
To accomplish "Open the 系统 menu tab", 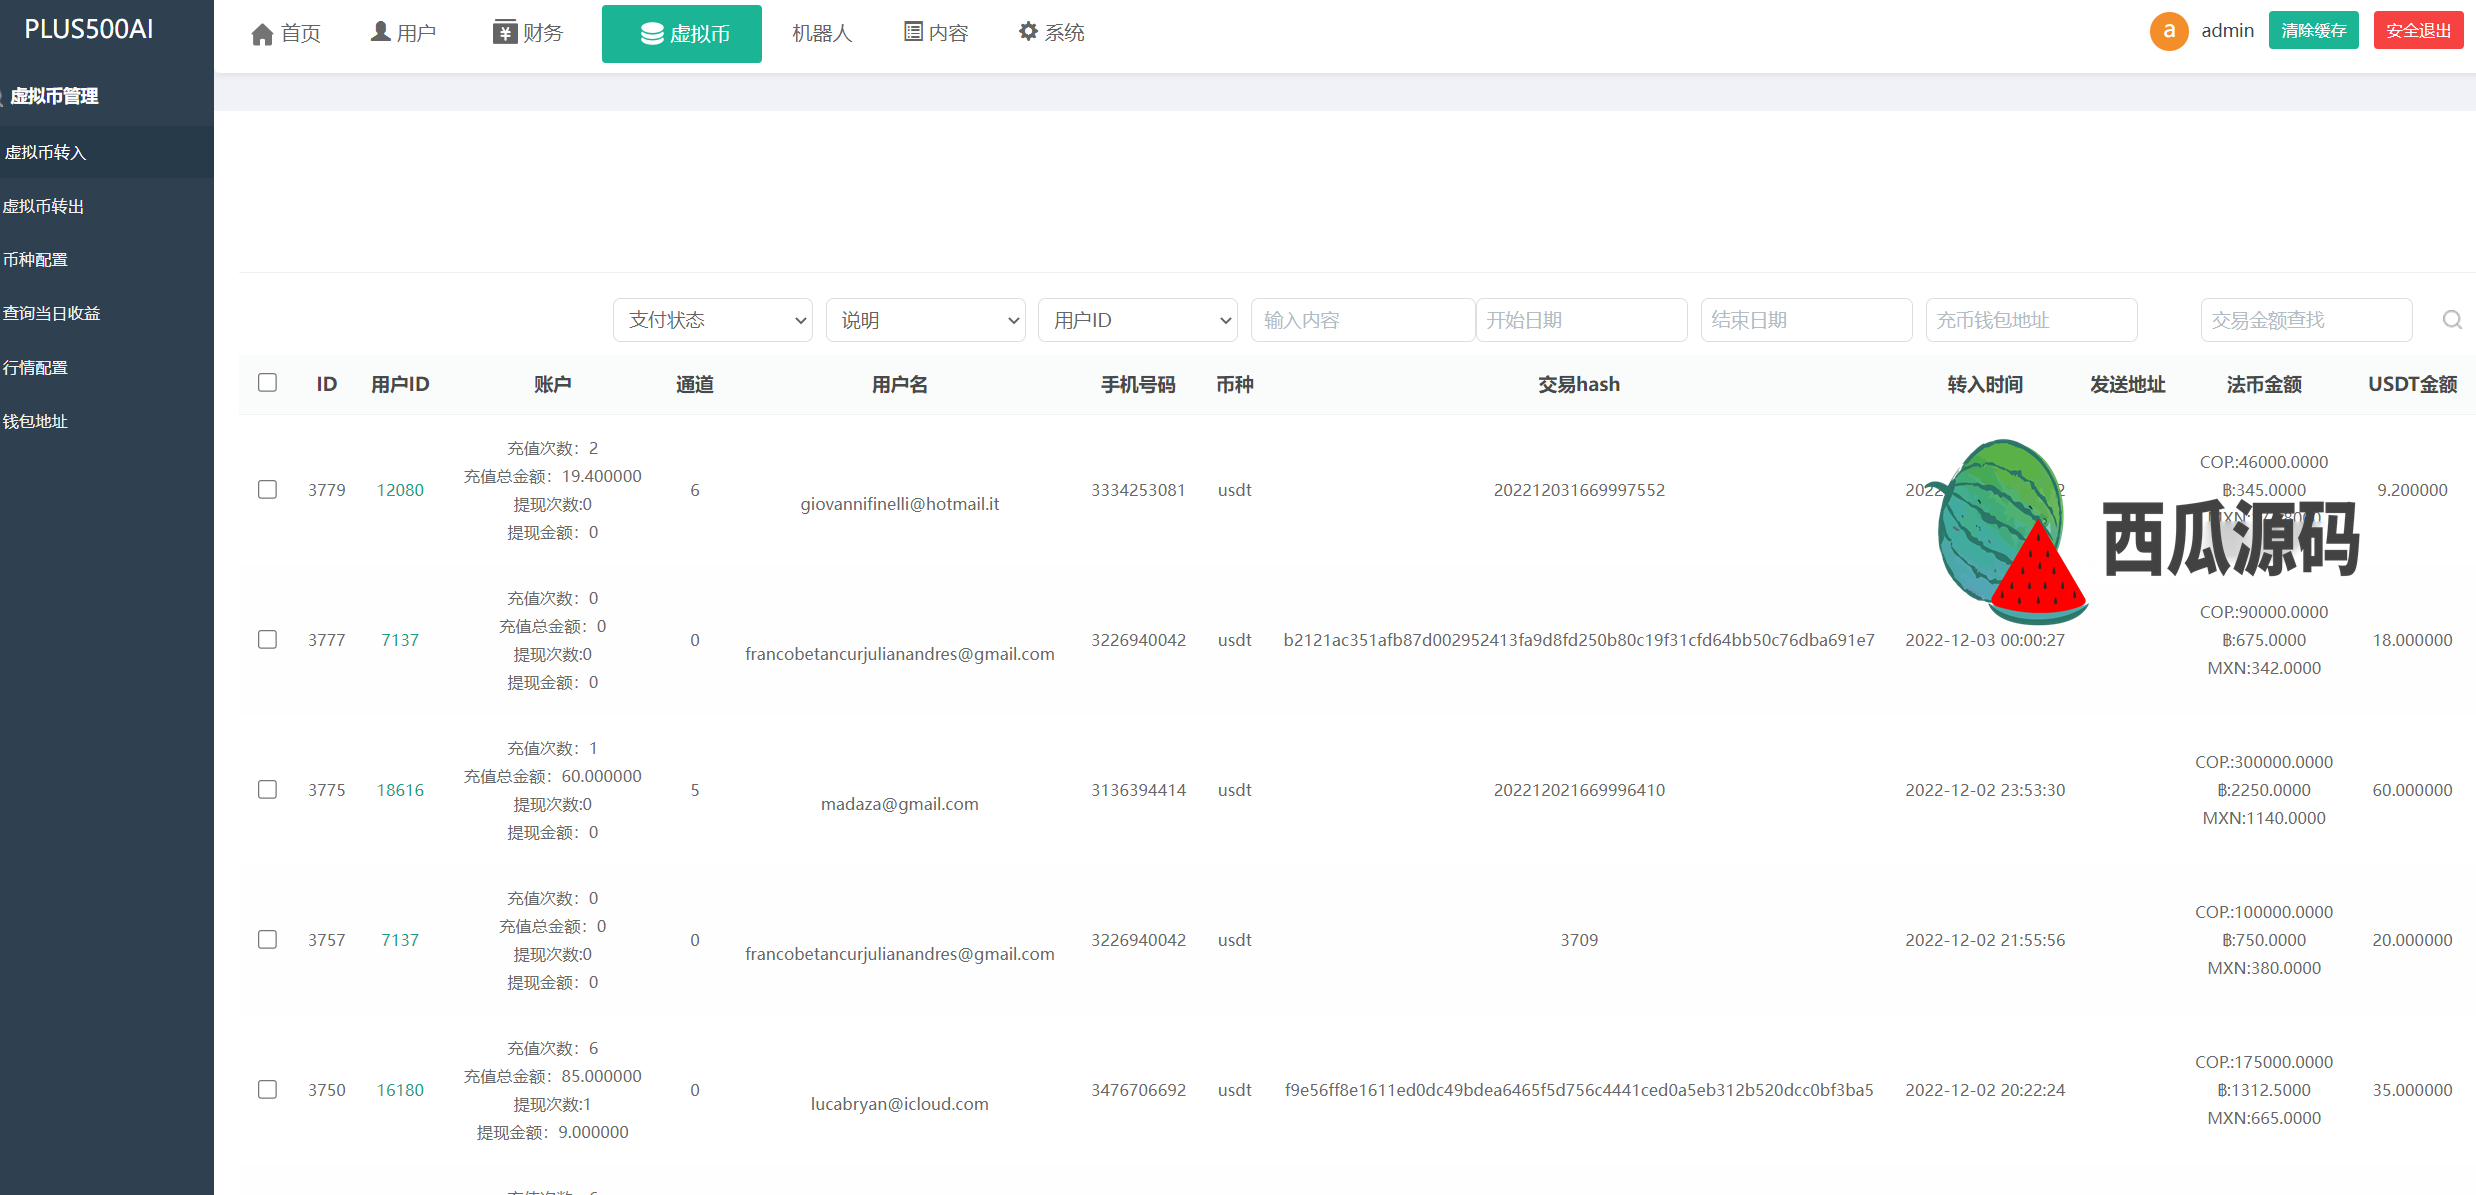I will point(1052,34).
